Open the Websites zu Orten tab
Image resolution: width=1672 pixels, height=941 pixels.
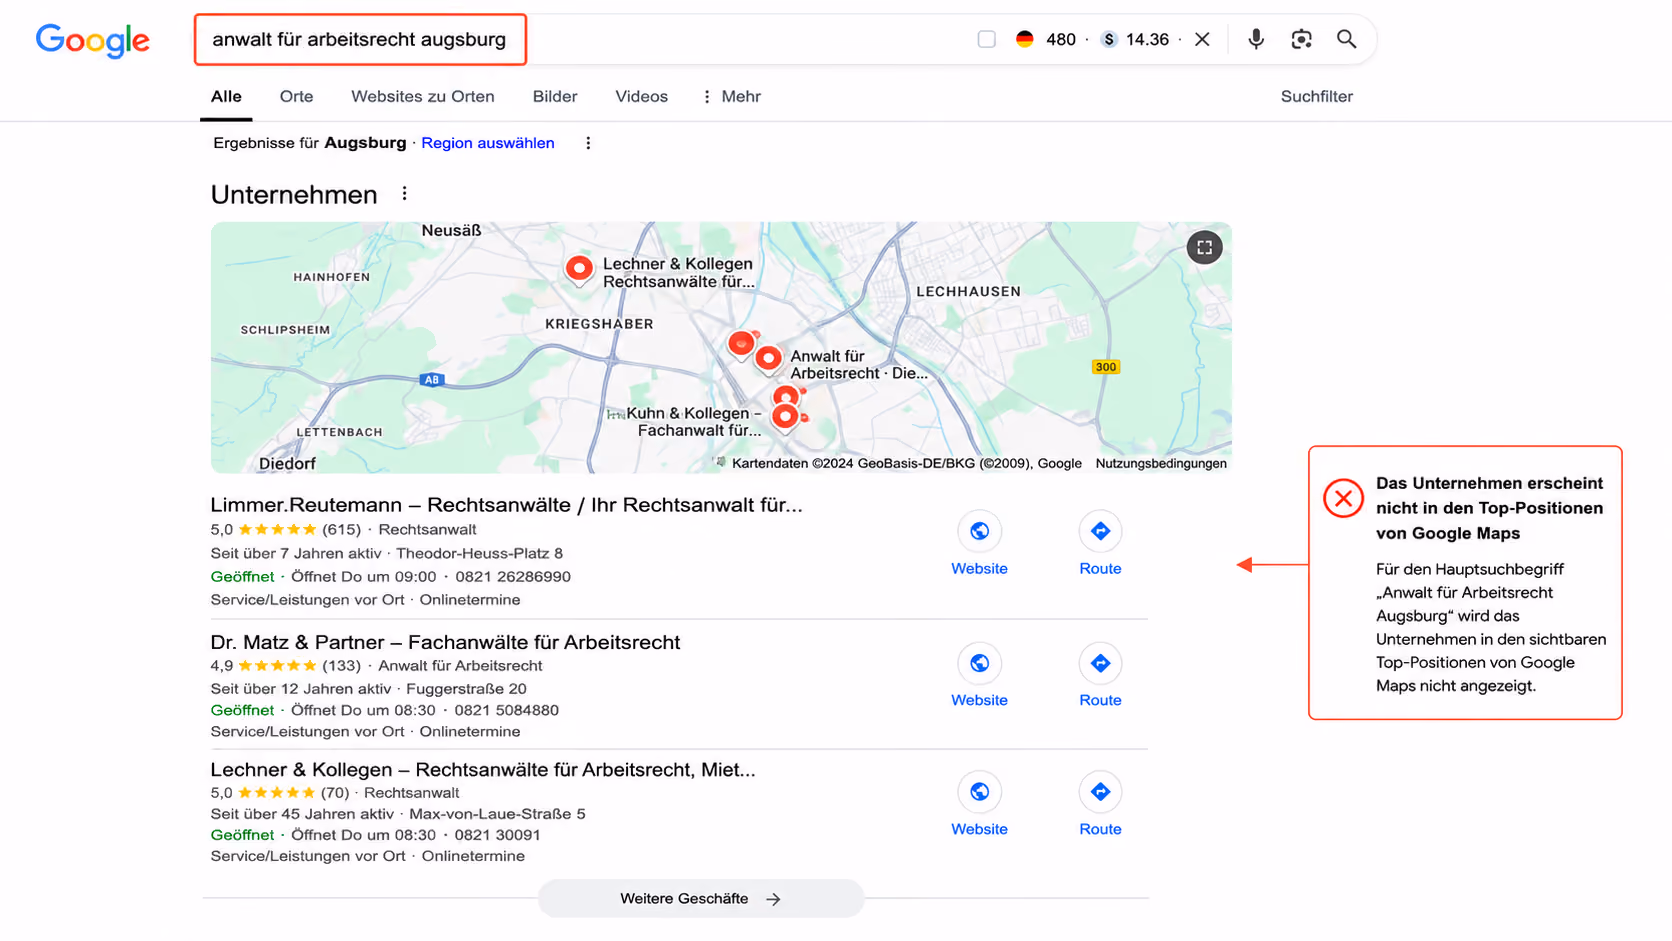423,96
